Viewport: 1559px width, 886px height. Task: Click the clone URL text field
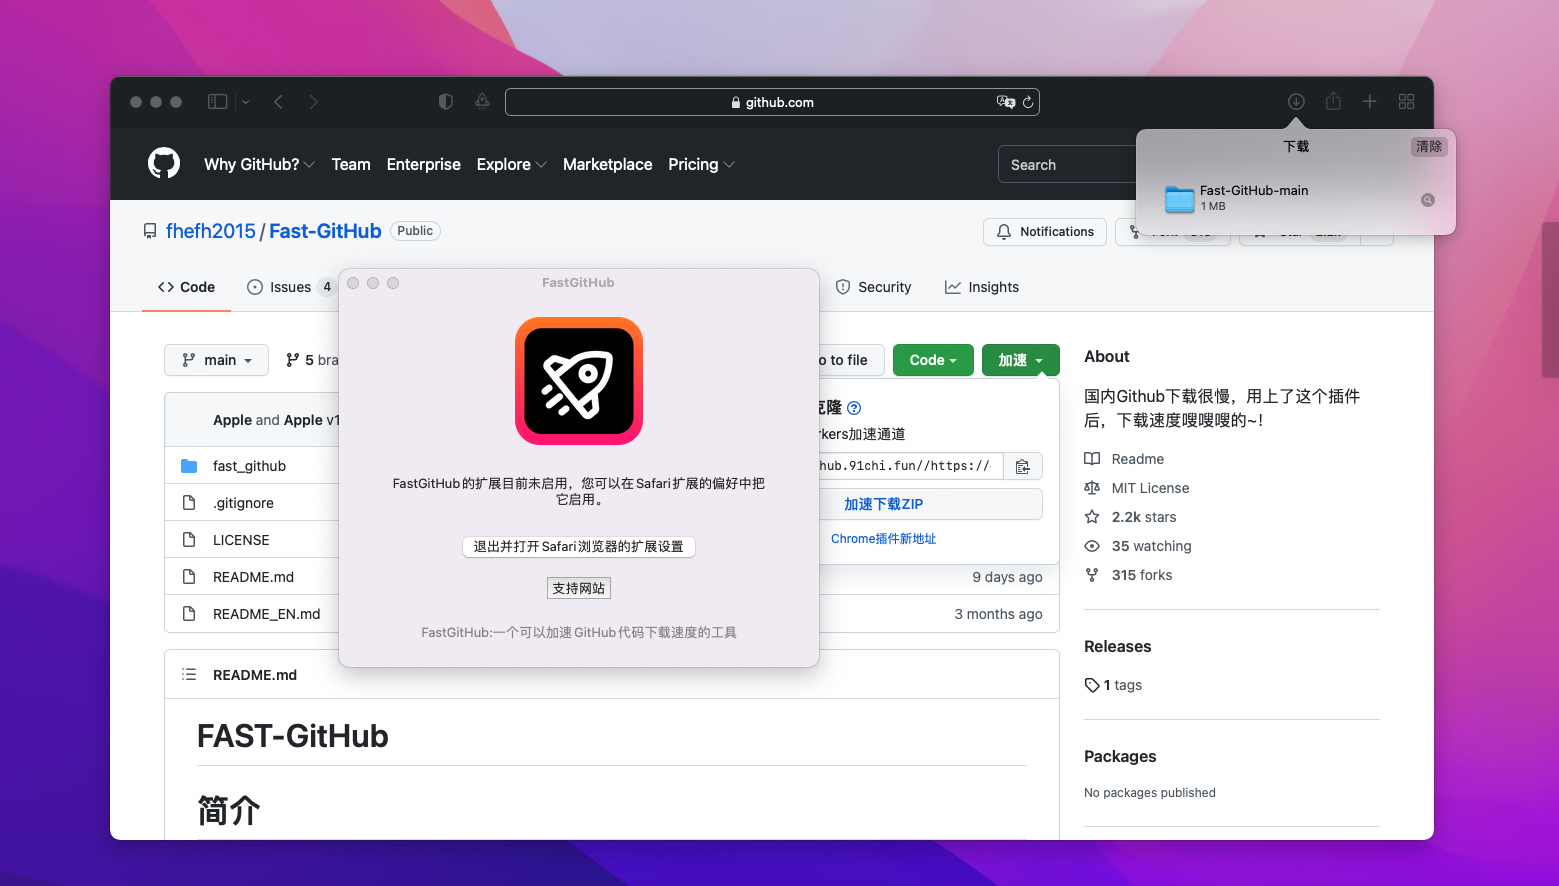tap(910, 466)
